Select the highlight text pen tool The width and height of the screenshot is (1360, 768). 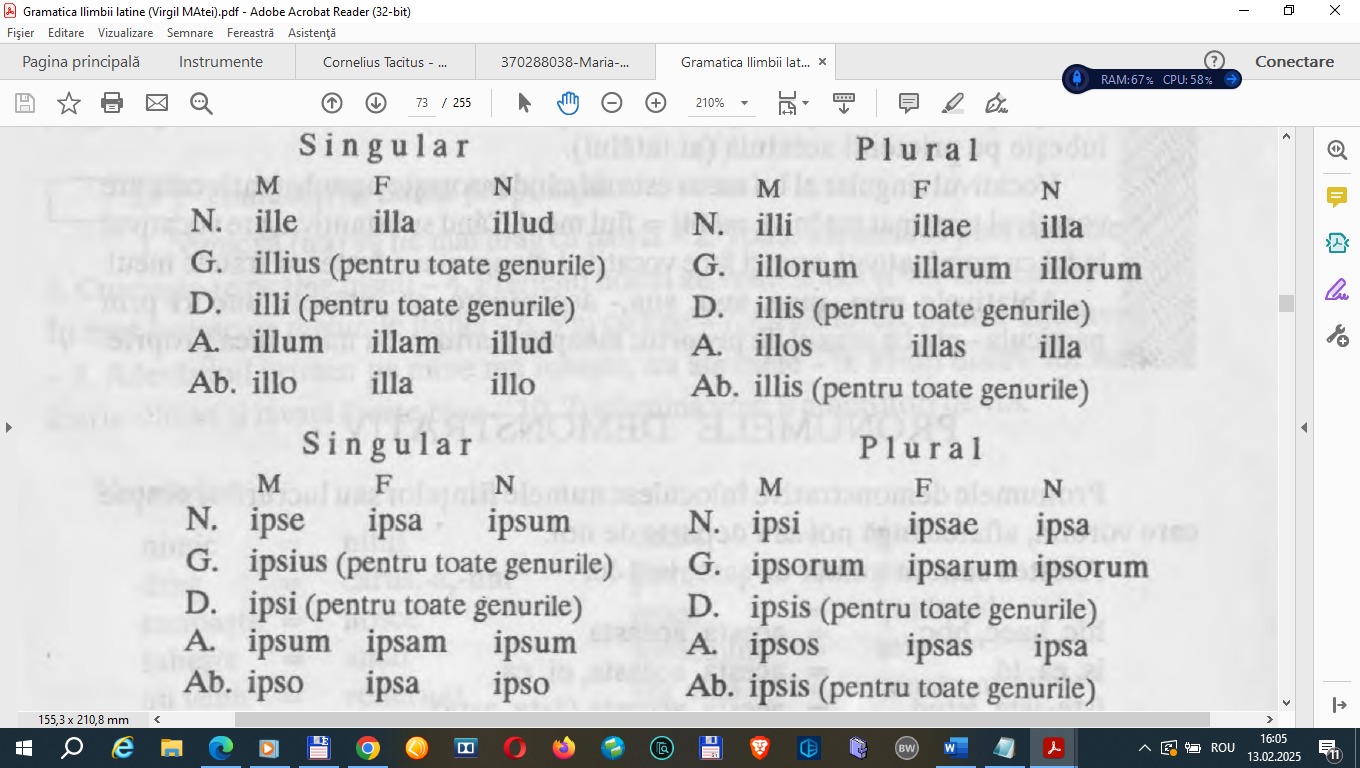click(952, 103)
